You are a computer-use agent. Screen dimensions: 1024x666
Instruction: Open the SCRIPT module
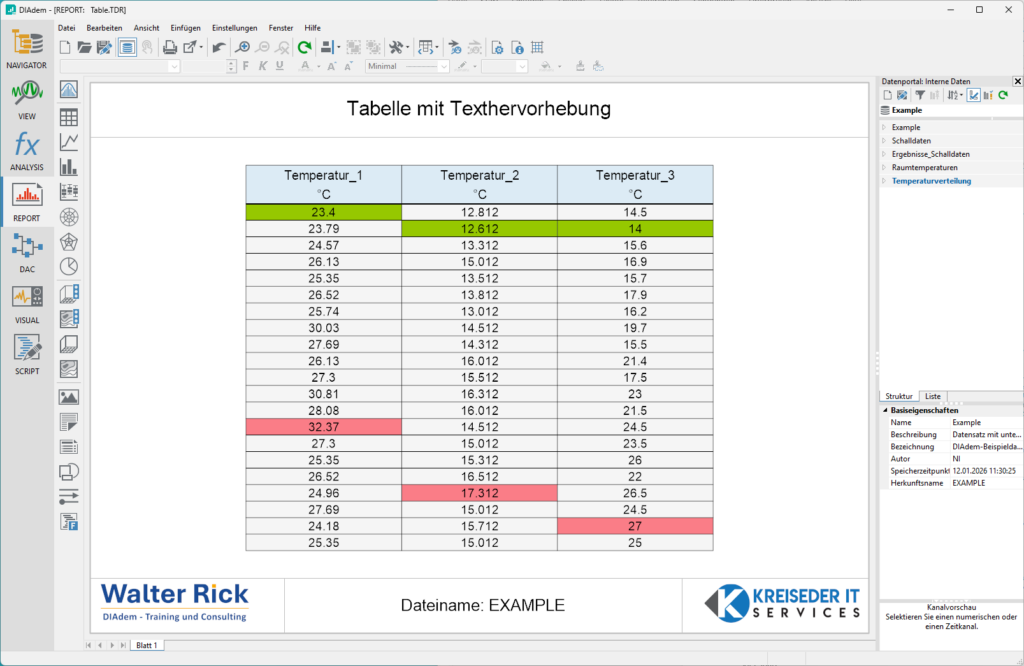click(x=26, y=354)
